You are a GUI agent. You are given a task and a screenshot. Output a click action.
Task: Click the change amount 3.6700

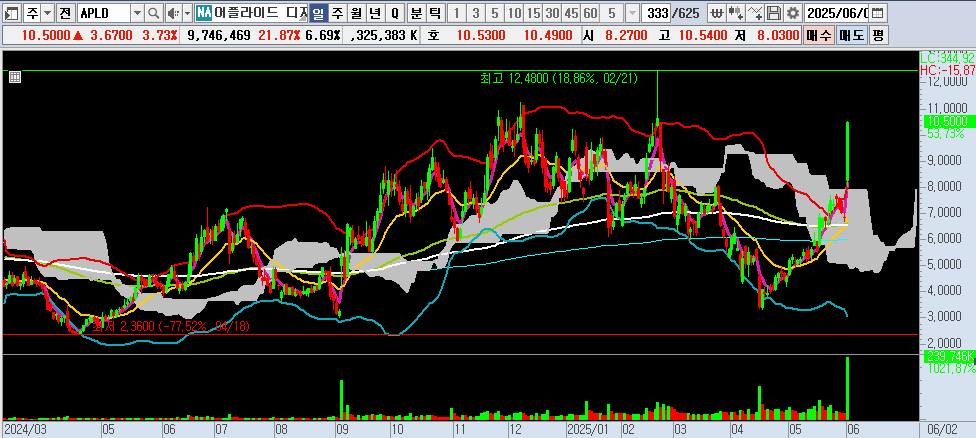pyautogui.click(x=111, y=35)
